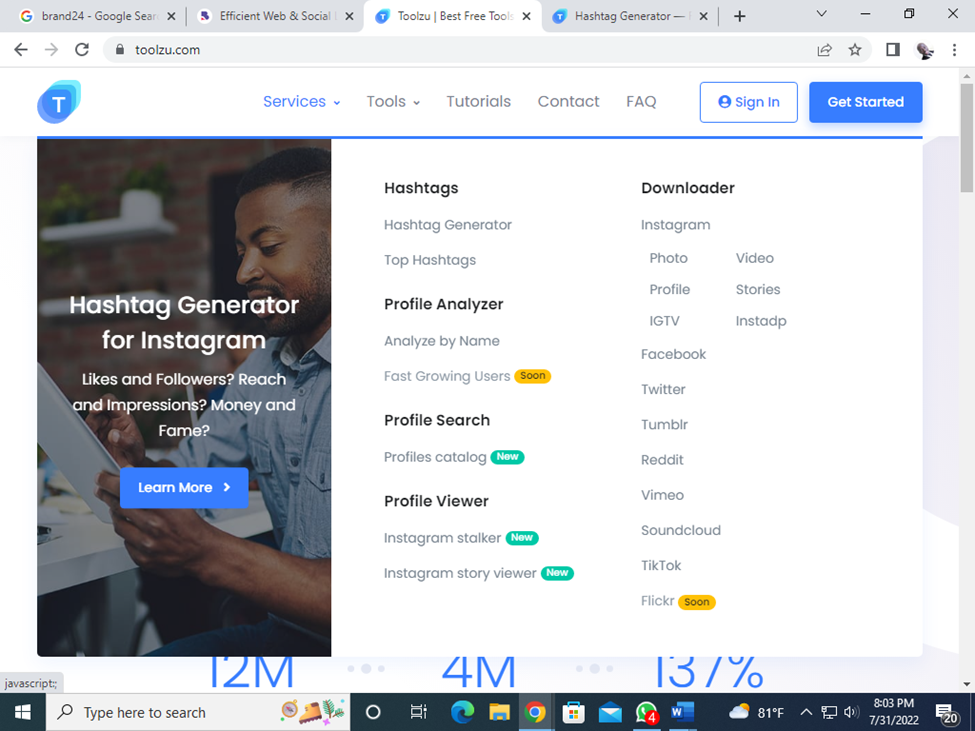Viewport: 975px width, 731px height.
Task: Click the Windows taskbar search box
Action: click(x=198, y=712)
